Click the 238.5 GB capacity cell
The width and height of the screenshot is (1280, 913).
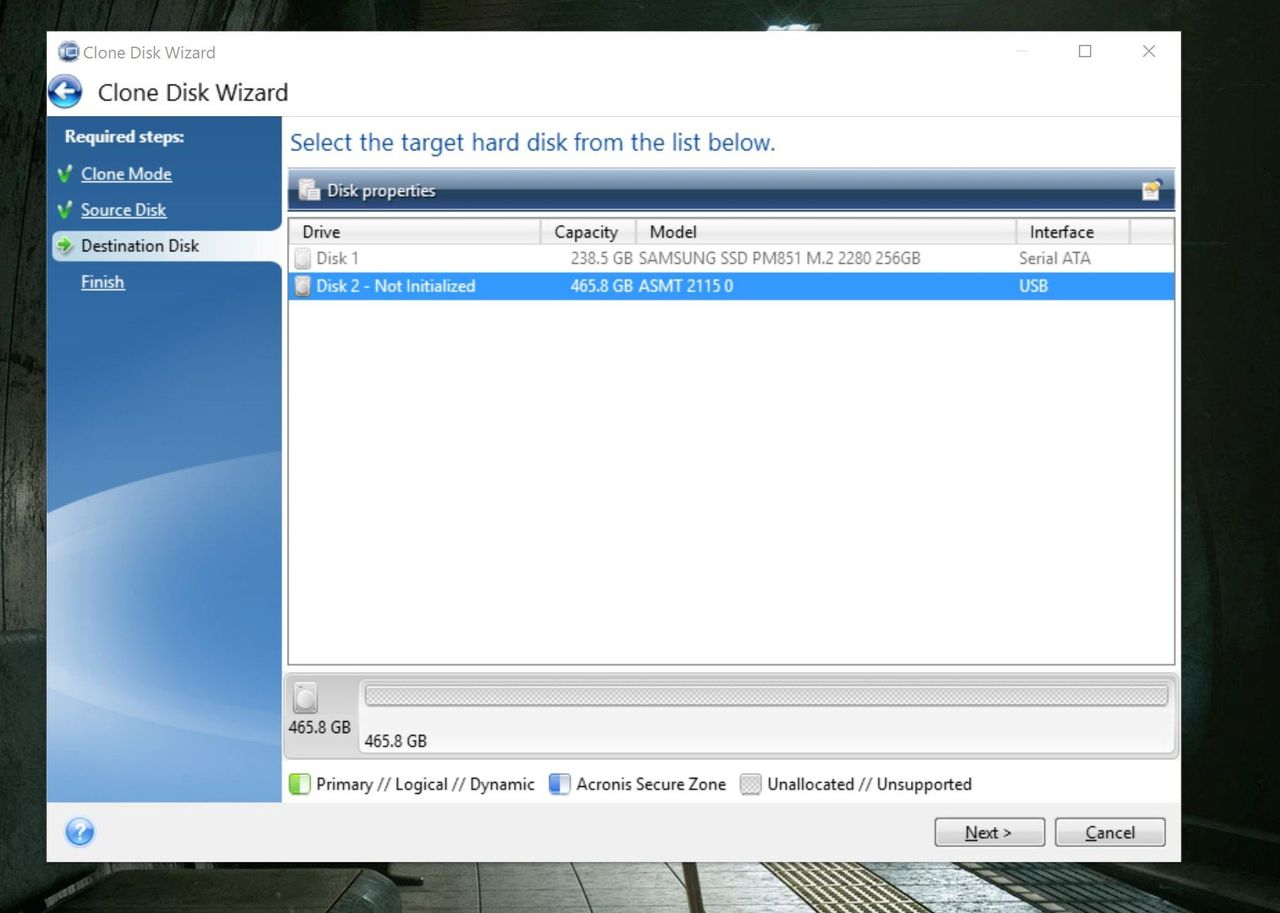[601, 258]
